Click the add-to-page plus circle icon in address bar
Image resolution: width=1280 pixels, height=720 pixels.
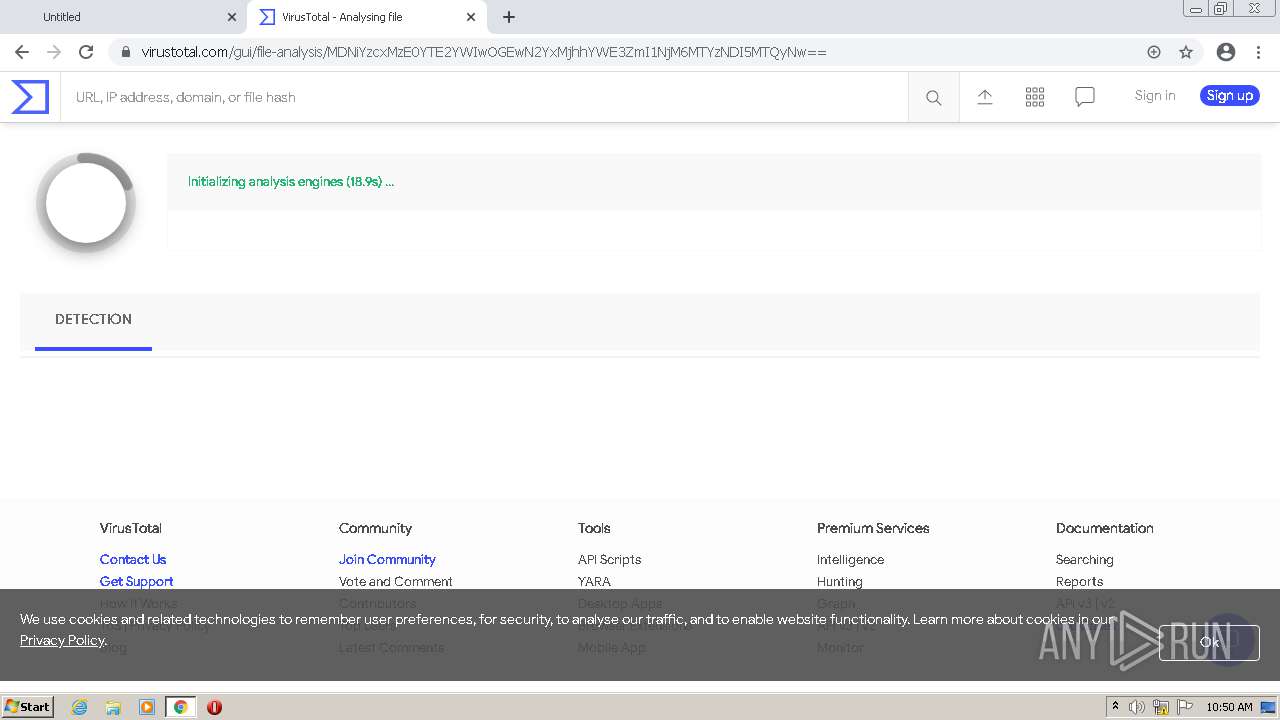[1154, 52]
